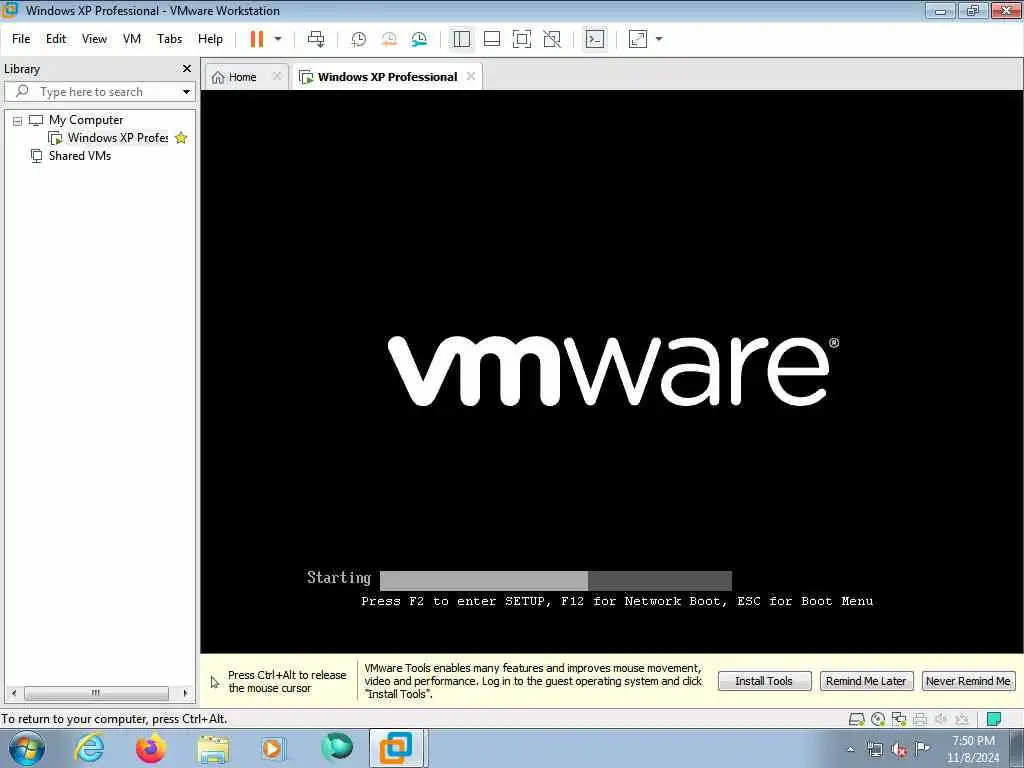Toggle the Show Library sidebar icon
Screen dimensions: 1024x768
coord(462,39)
